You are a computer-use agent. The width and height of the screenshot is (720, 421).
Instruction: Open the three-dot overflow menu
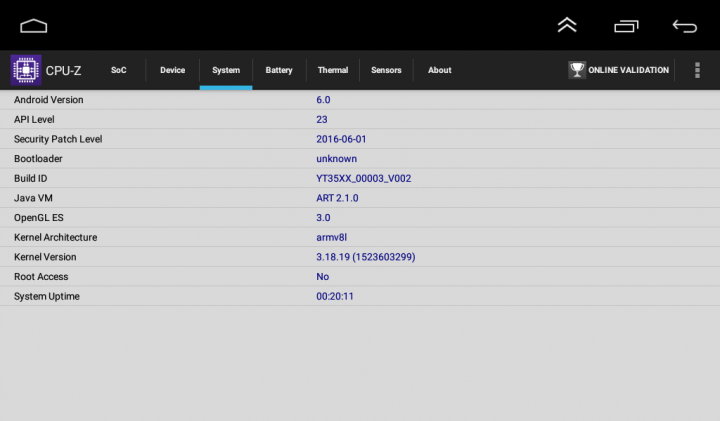697,70
